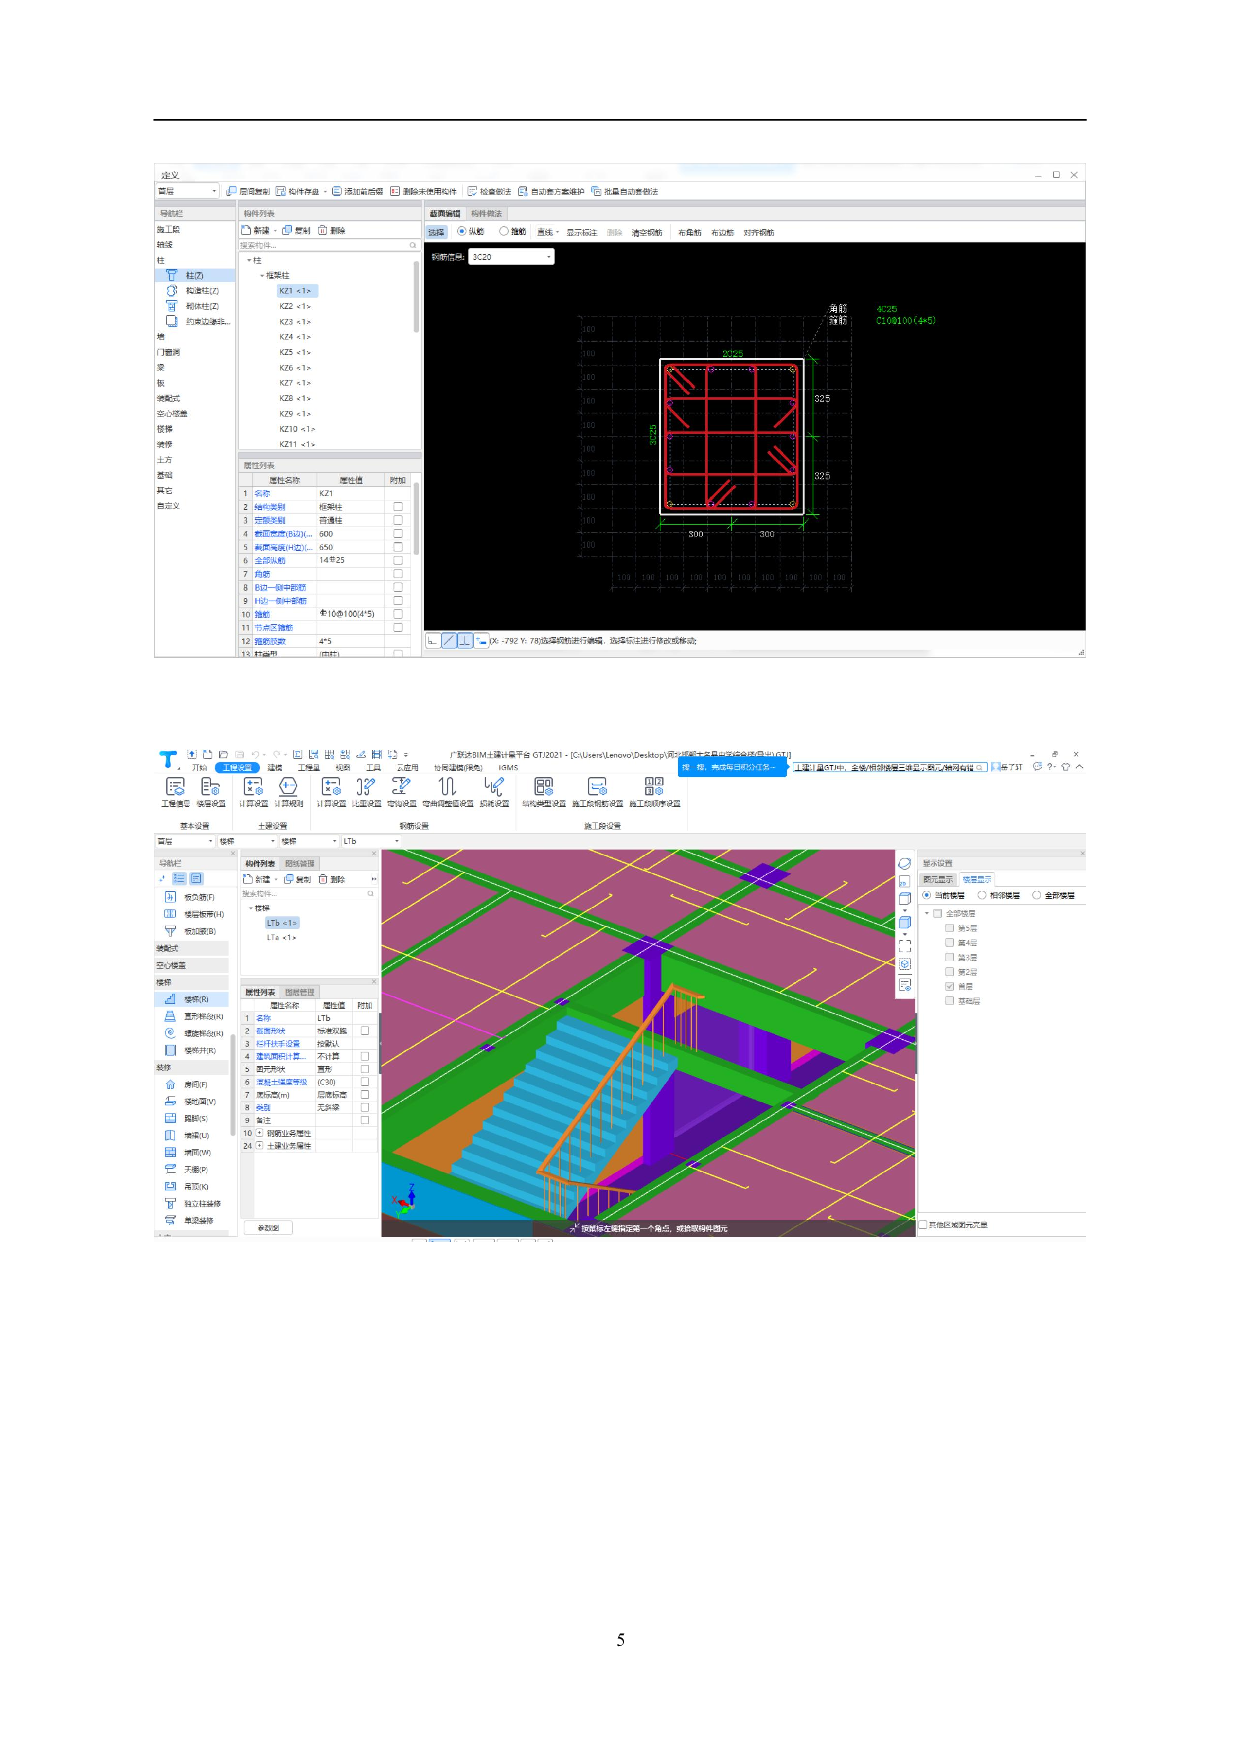The image size is (1240, 1754).
Task: Click the 参数图 button
Action: point(268,1227)
